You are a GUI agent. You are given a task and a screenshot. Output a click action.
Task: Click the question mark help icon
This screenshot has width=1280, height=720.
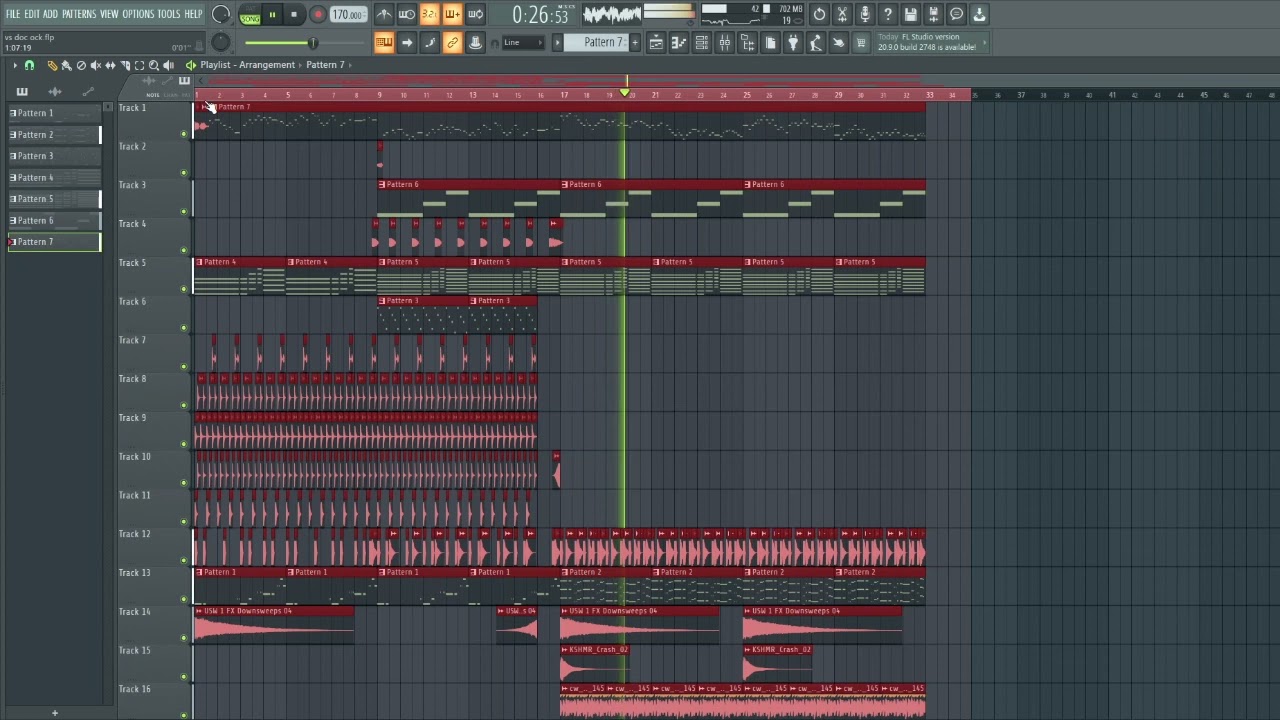click(x=888, y=14)
